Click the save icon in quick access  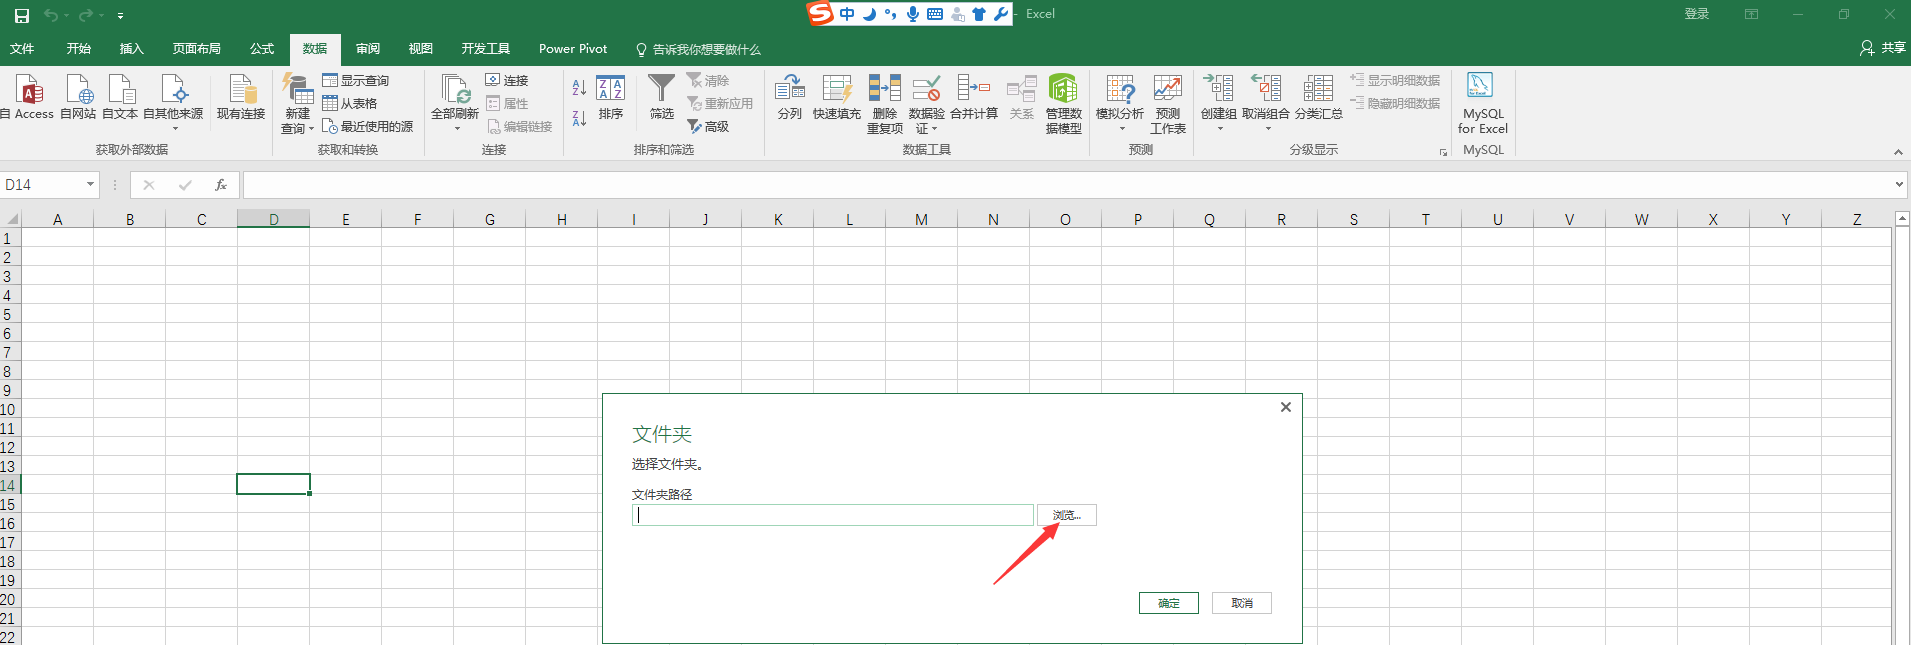(x=22, y=15)
